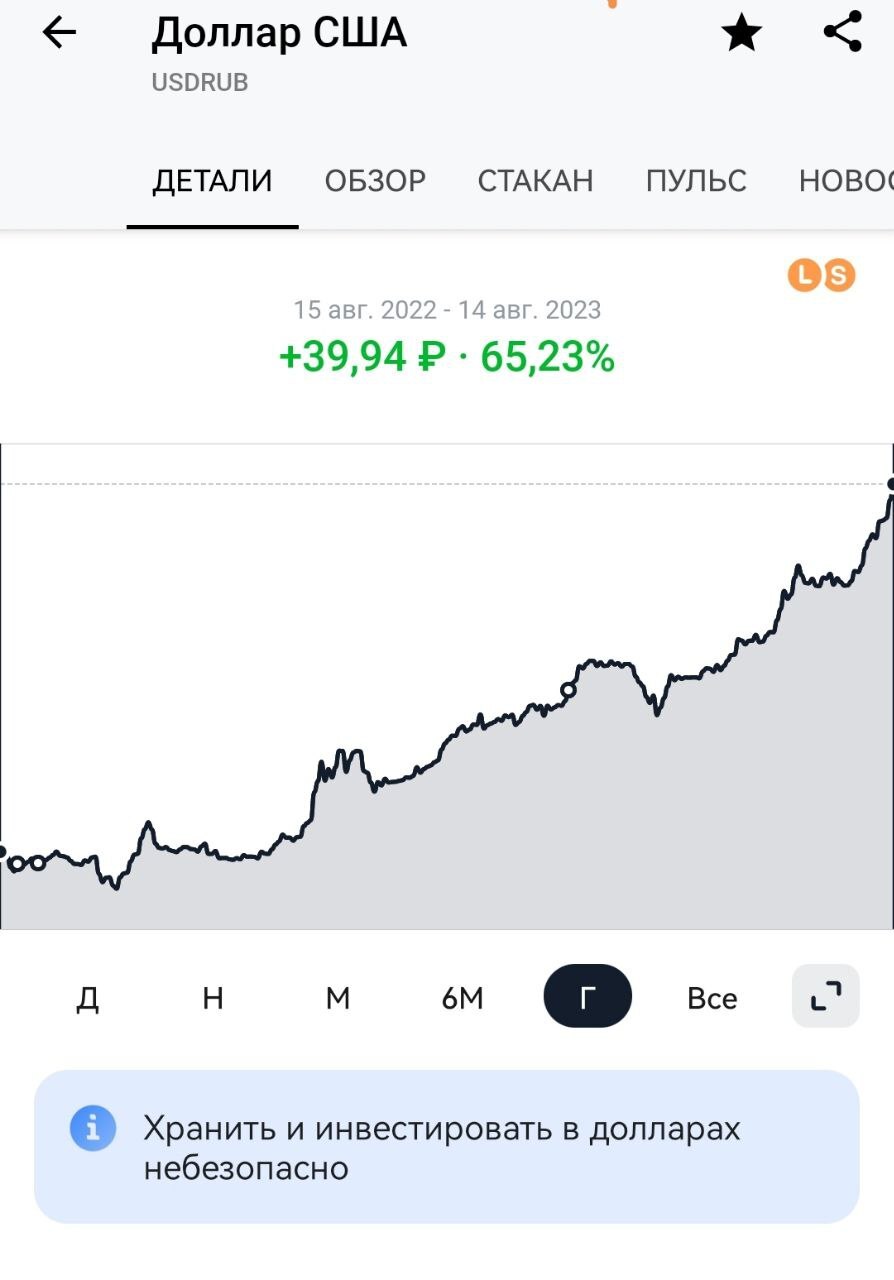The height and width of the screenshot is (1280, 894).
Task: Tap the chart's final price point
Action: (x=891, y=484)
